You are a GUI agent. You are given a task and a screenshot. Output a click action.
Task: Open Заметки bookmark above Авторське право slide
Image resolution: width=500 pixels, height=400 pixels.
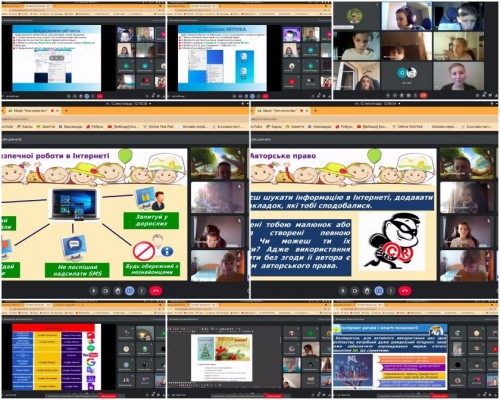(295, 127)
